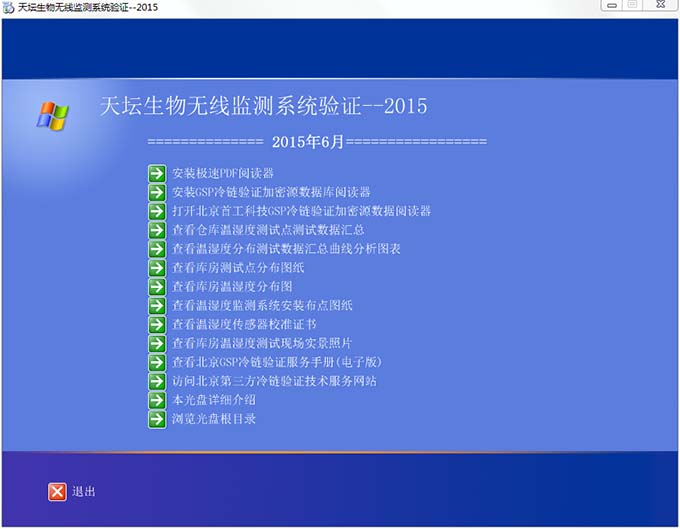Open 查看温湿度分布测试数据汇总曲线分析图表 text
Image resolution: width=680 pixels, height=529 pixels.
click(286, 249)
